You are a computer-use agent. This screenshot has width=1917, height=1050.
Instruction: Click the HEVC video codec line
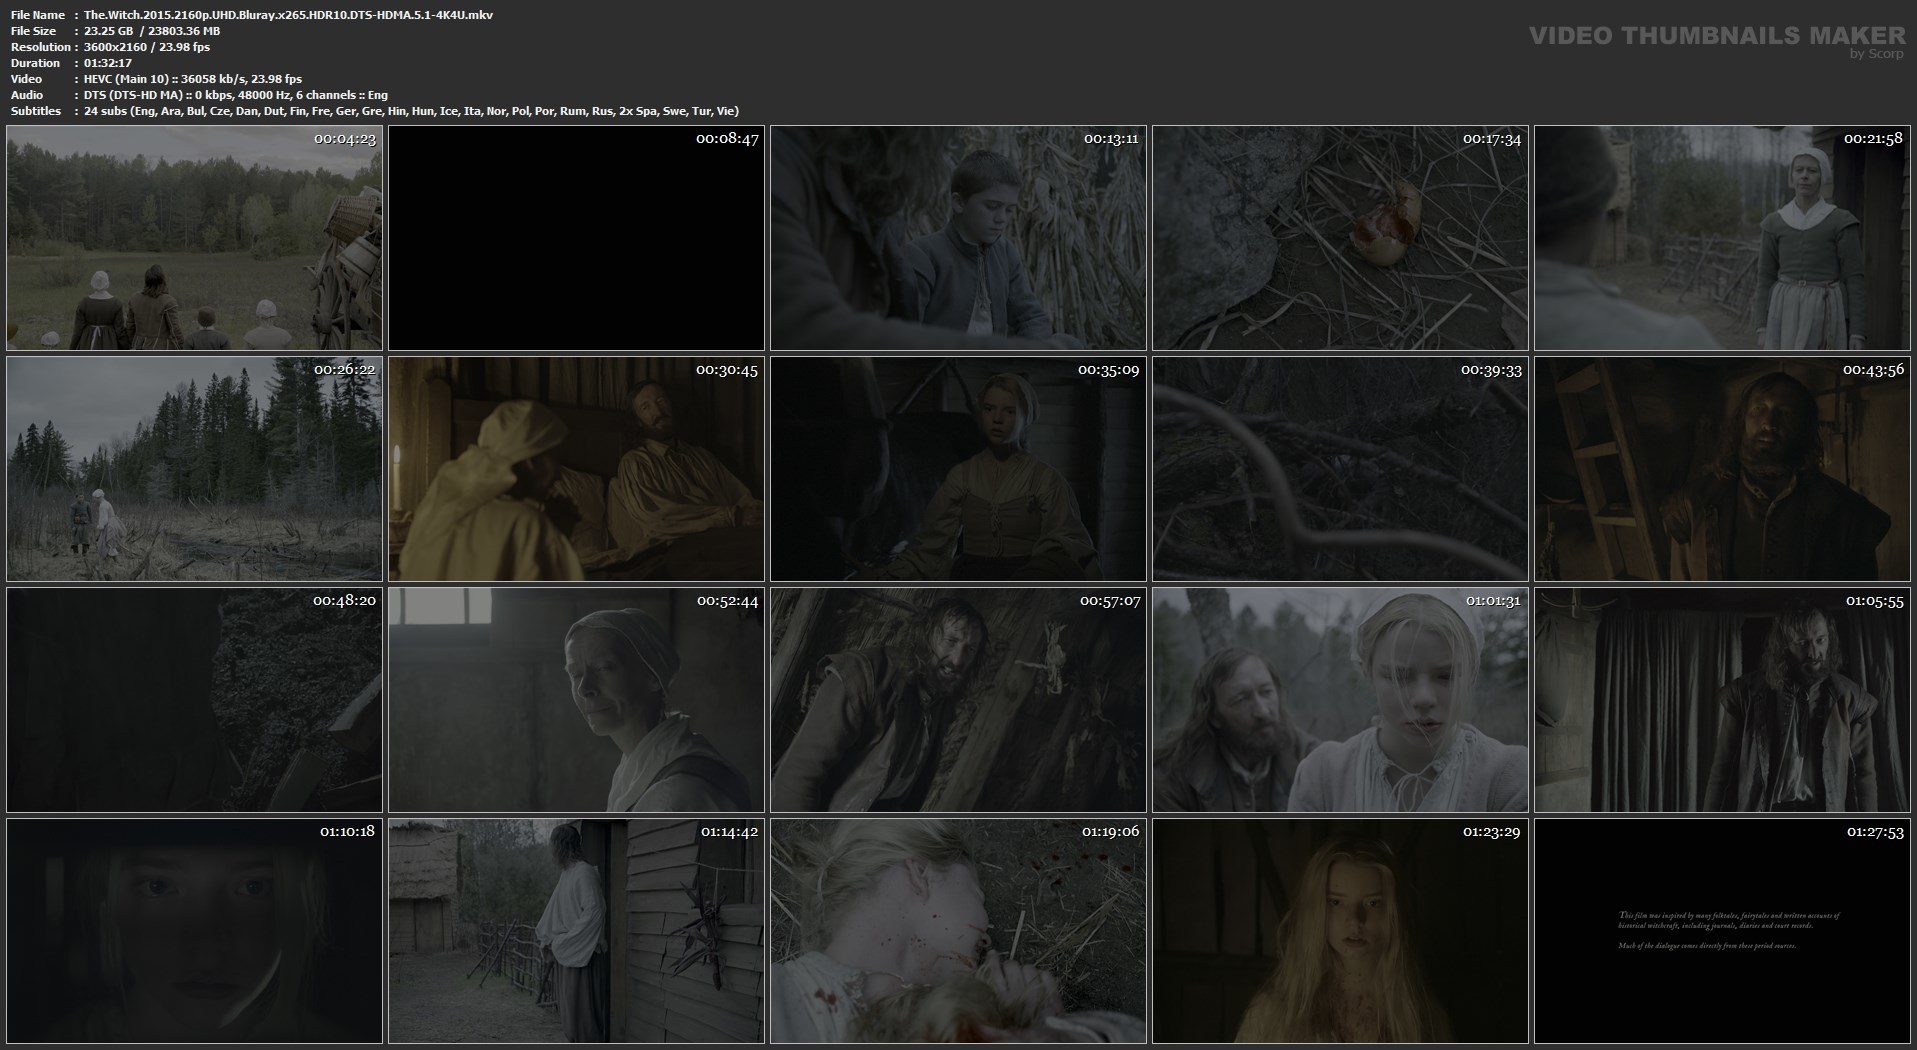tap(193, 79)
